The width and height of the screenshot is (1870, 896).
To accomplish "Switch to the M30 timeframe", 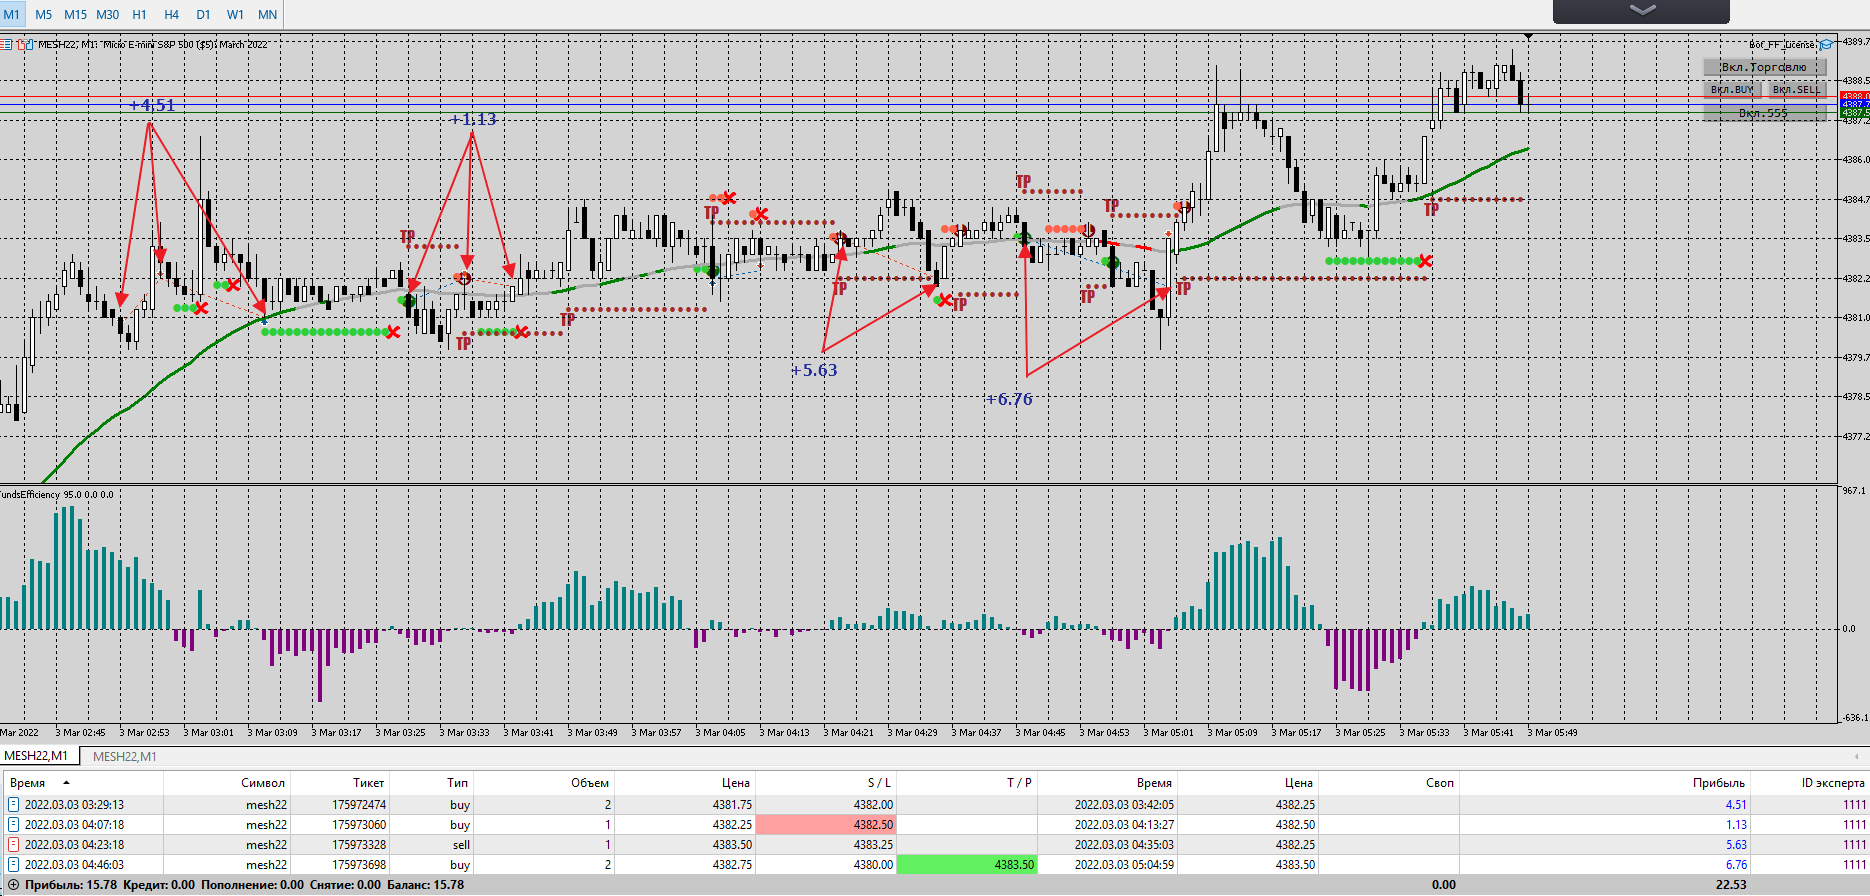I will [108, 14].
